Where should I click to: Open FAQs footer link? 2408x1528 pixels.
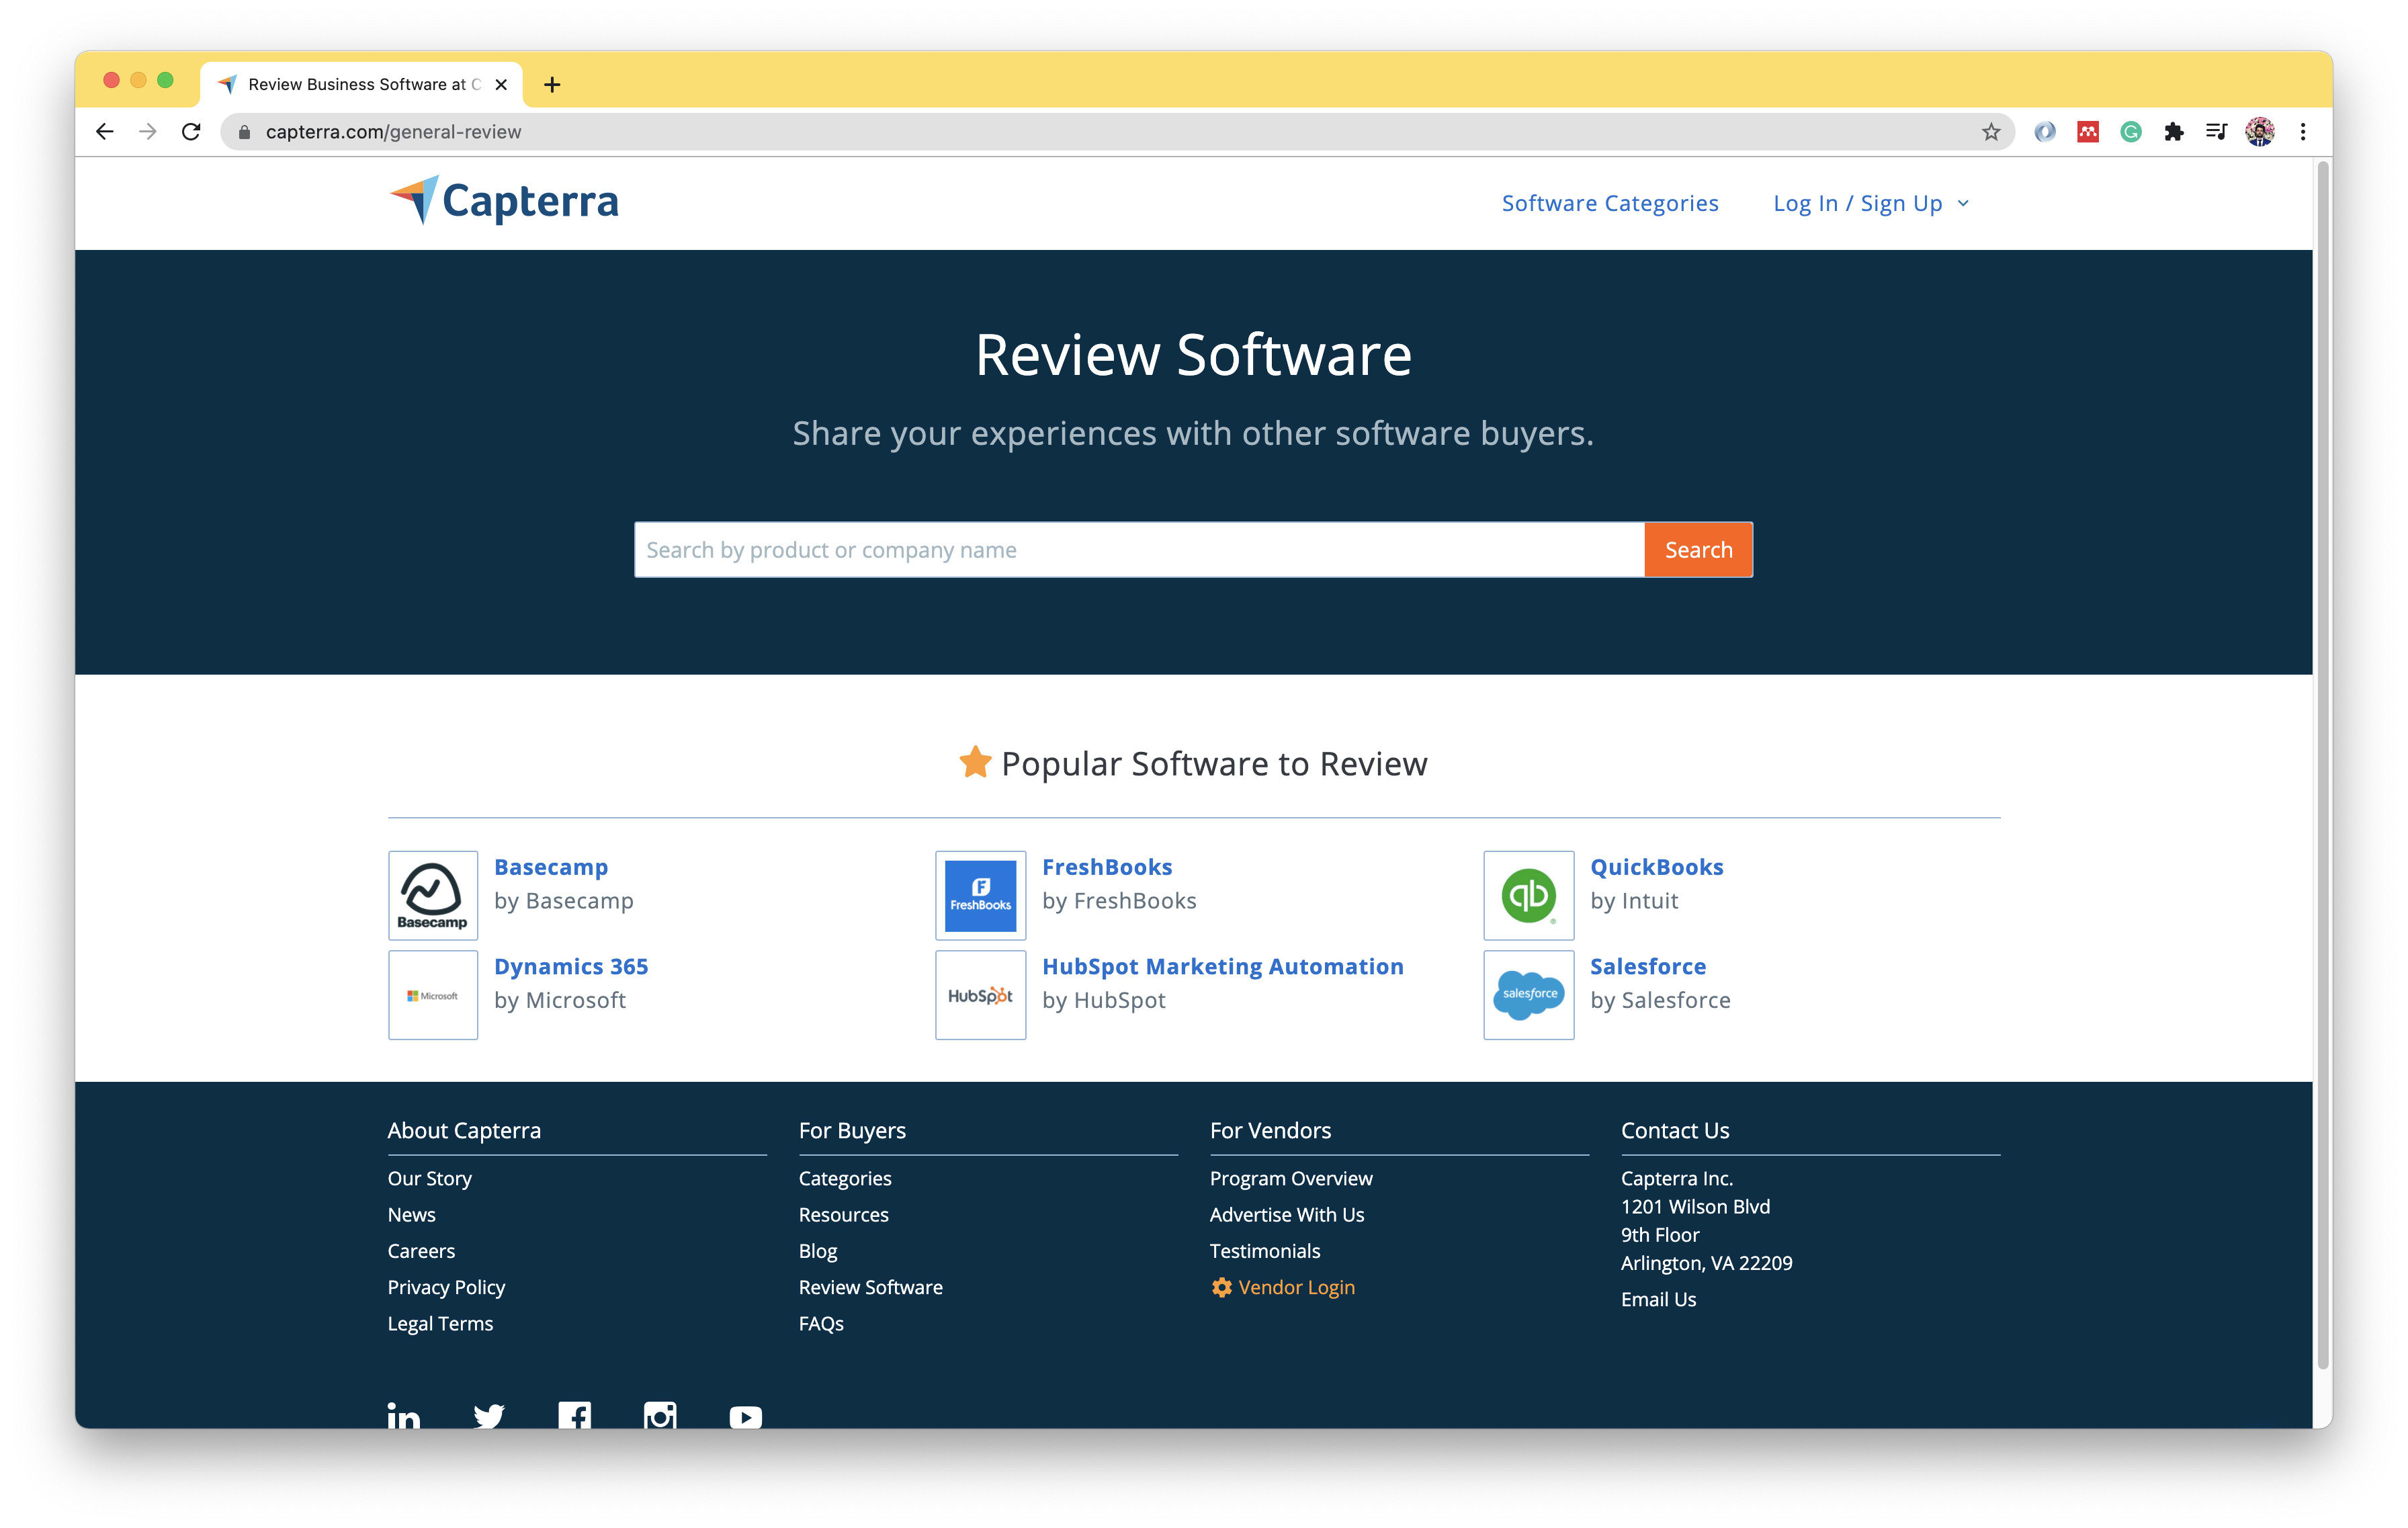(x=821, y=1323)
